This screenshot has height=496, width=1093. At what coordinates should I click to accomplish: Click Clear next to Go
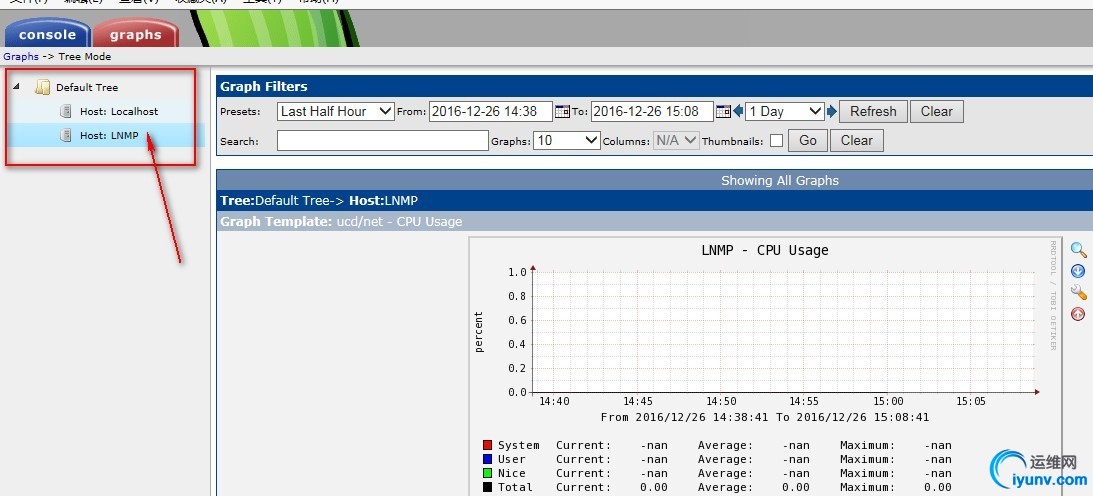tap(857, 141)
